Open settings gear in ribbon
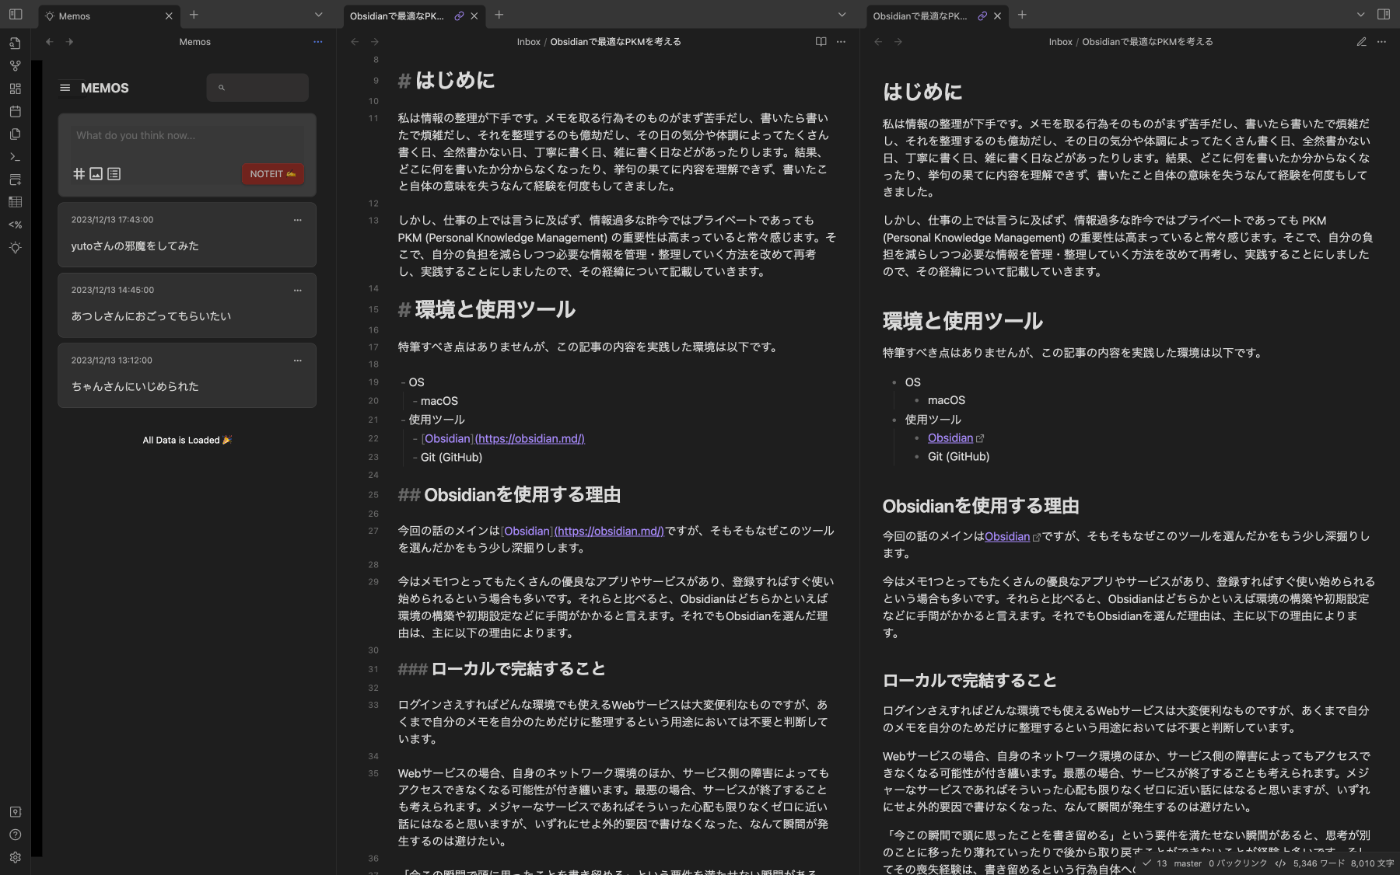 (15, 857)
